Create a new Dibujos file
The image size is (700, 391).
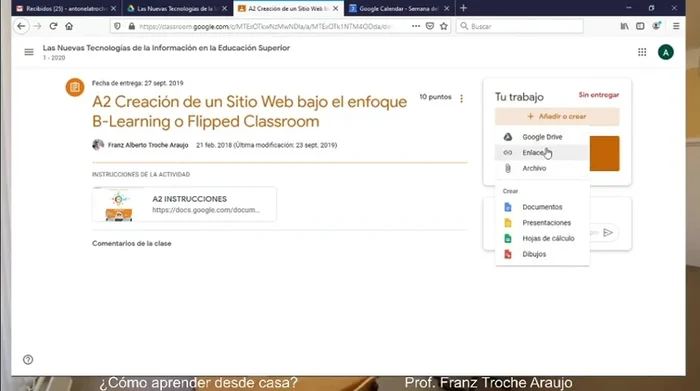tap(542, 254)
